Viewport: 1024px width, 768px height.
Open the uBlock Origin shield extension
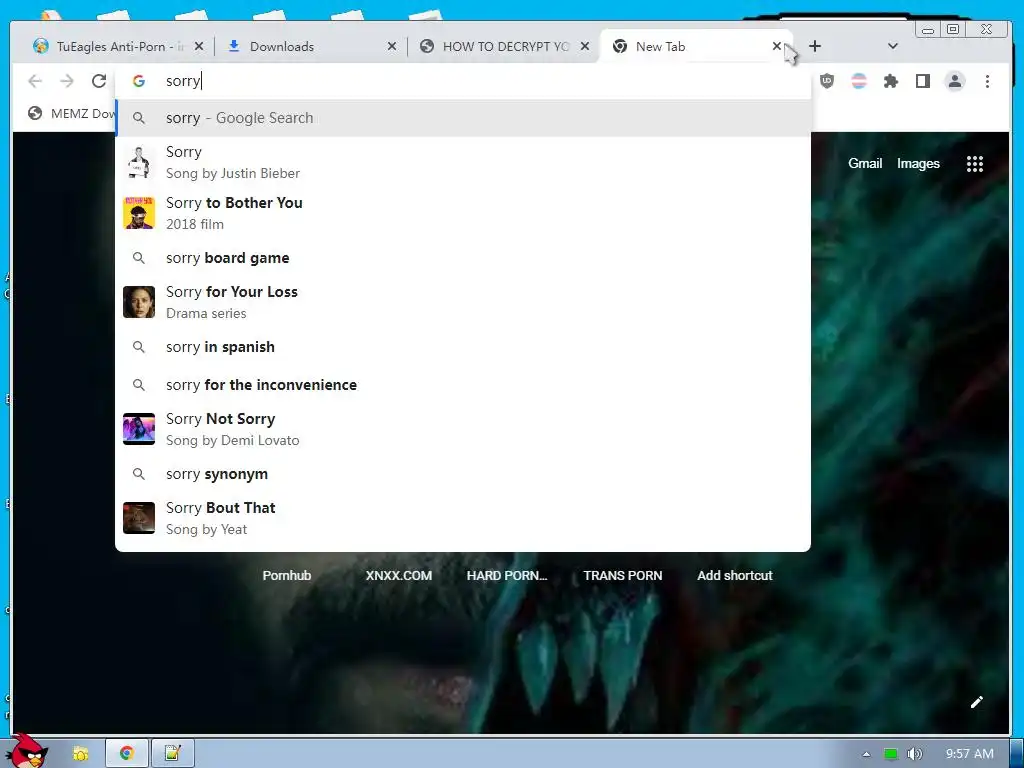827,81
